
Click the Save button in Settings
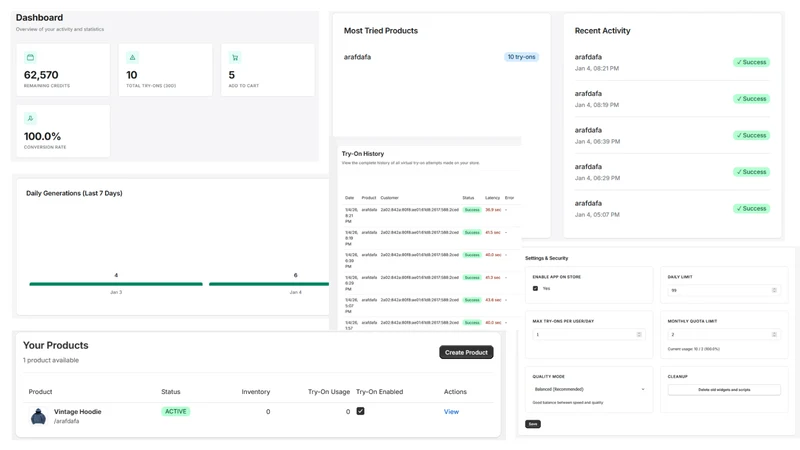[x=533, y=424]
